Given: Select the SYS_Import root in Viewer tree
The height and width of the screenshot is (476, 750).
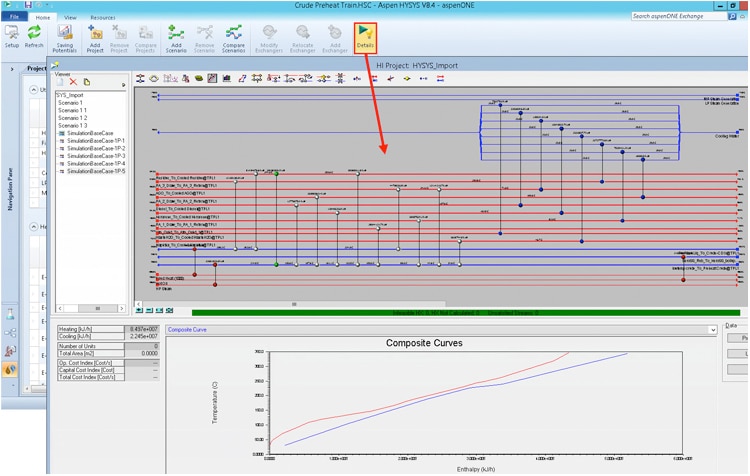Looking at the screenshot, I should (x=70, y=95).
